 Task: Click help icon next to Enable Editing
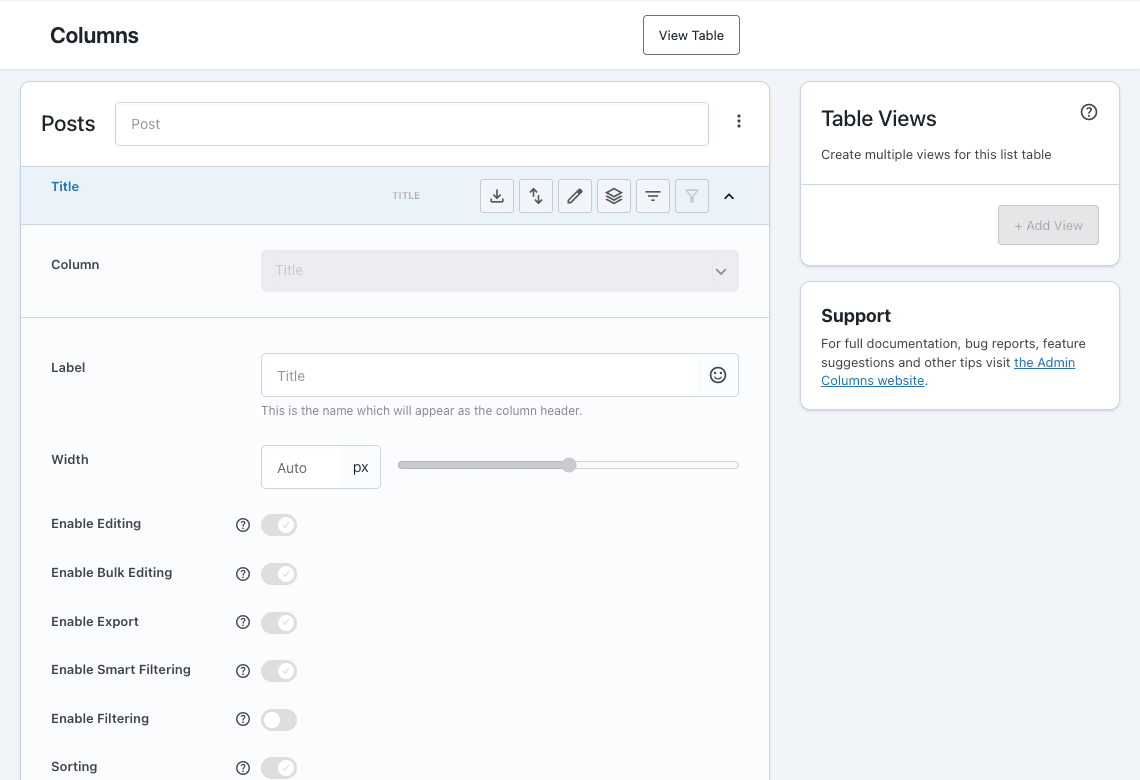243,525
